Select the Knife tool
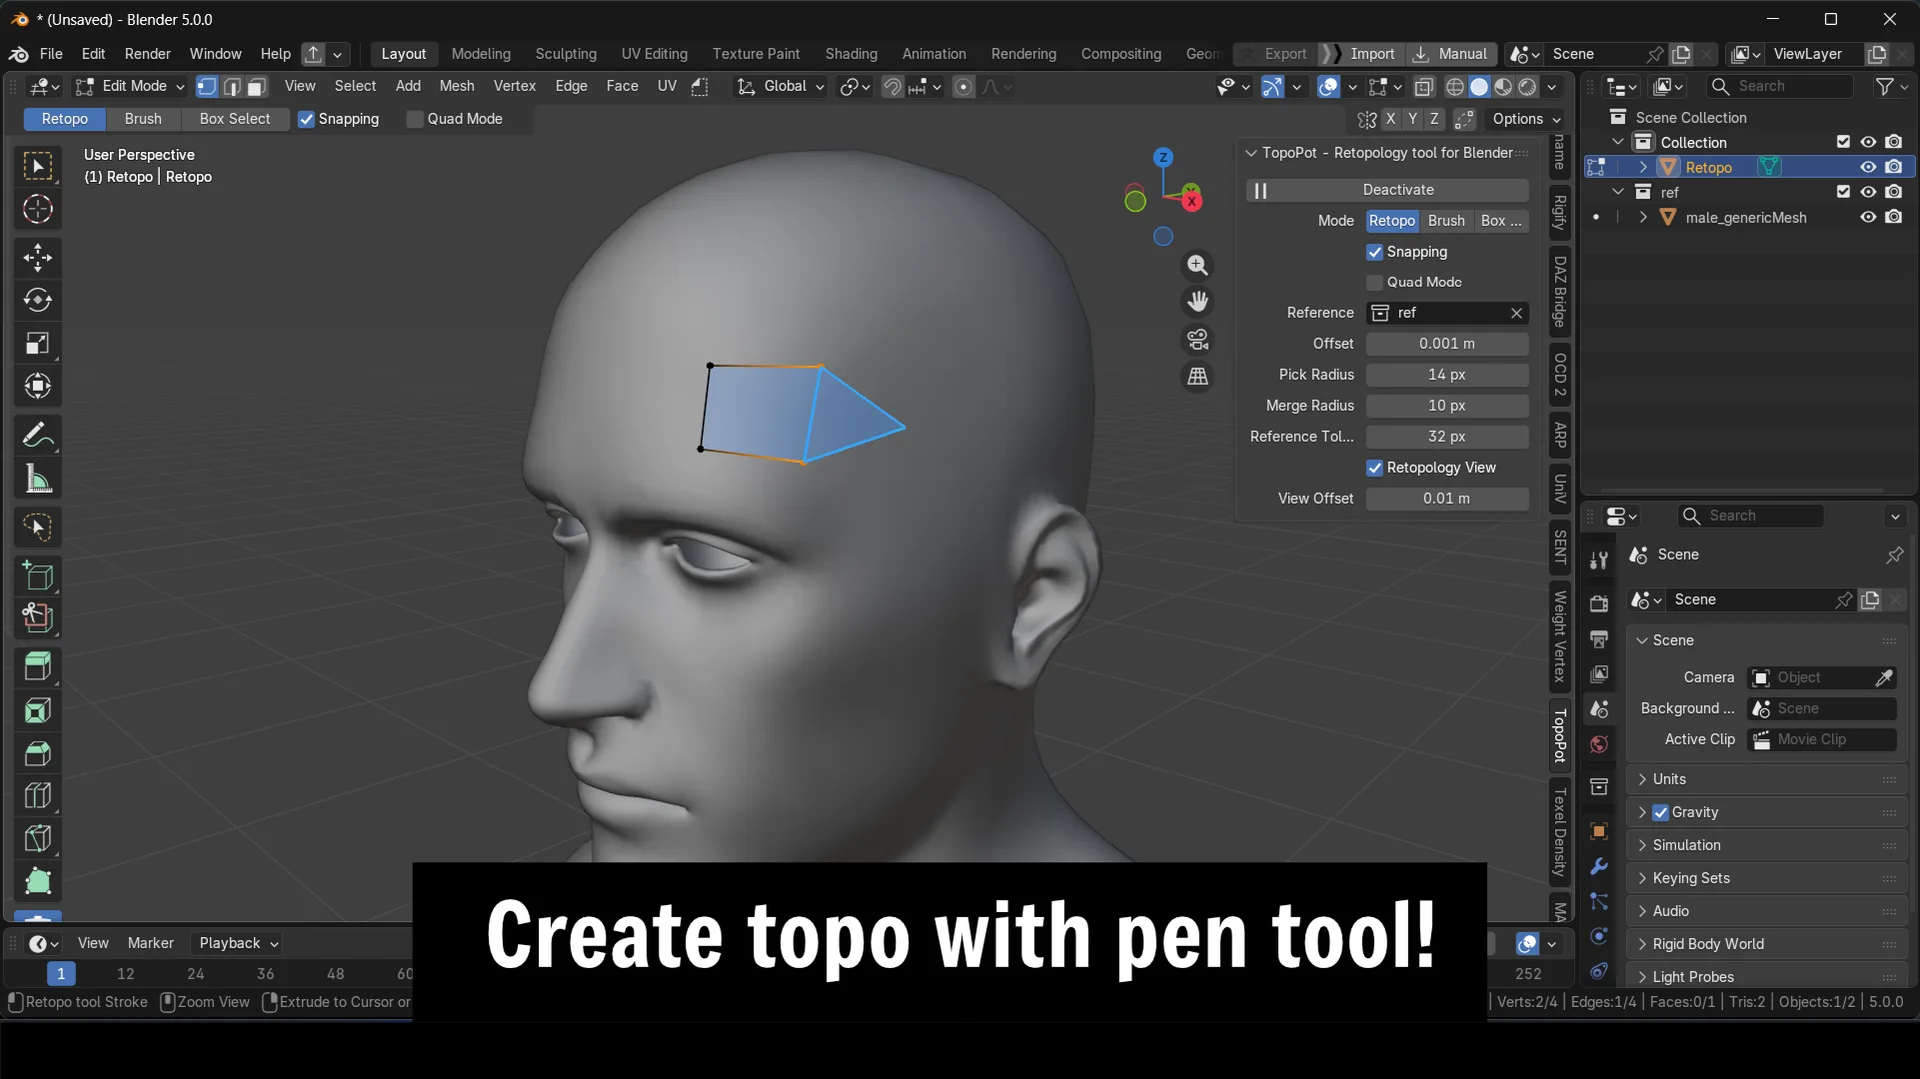Image resolution: width=1920 pixels, height=1079 pixels. click(38, 838)
